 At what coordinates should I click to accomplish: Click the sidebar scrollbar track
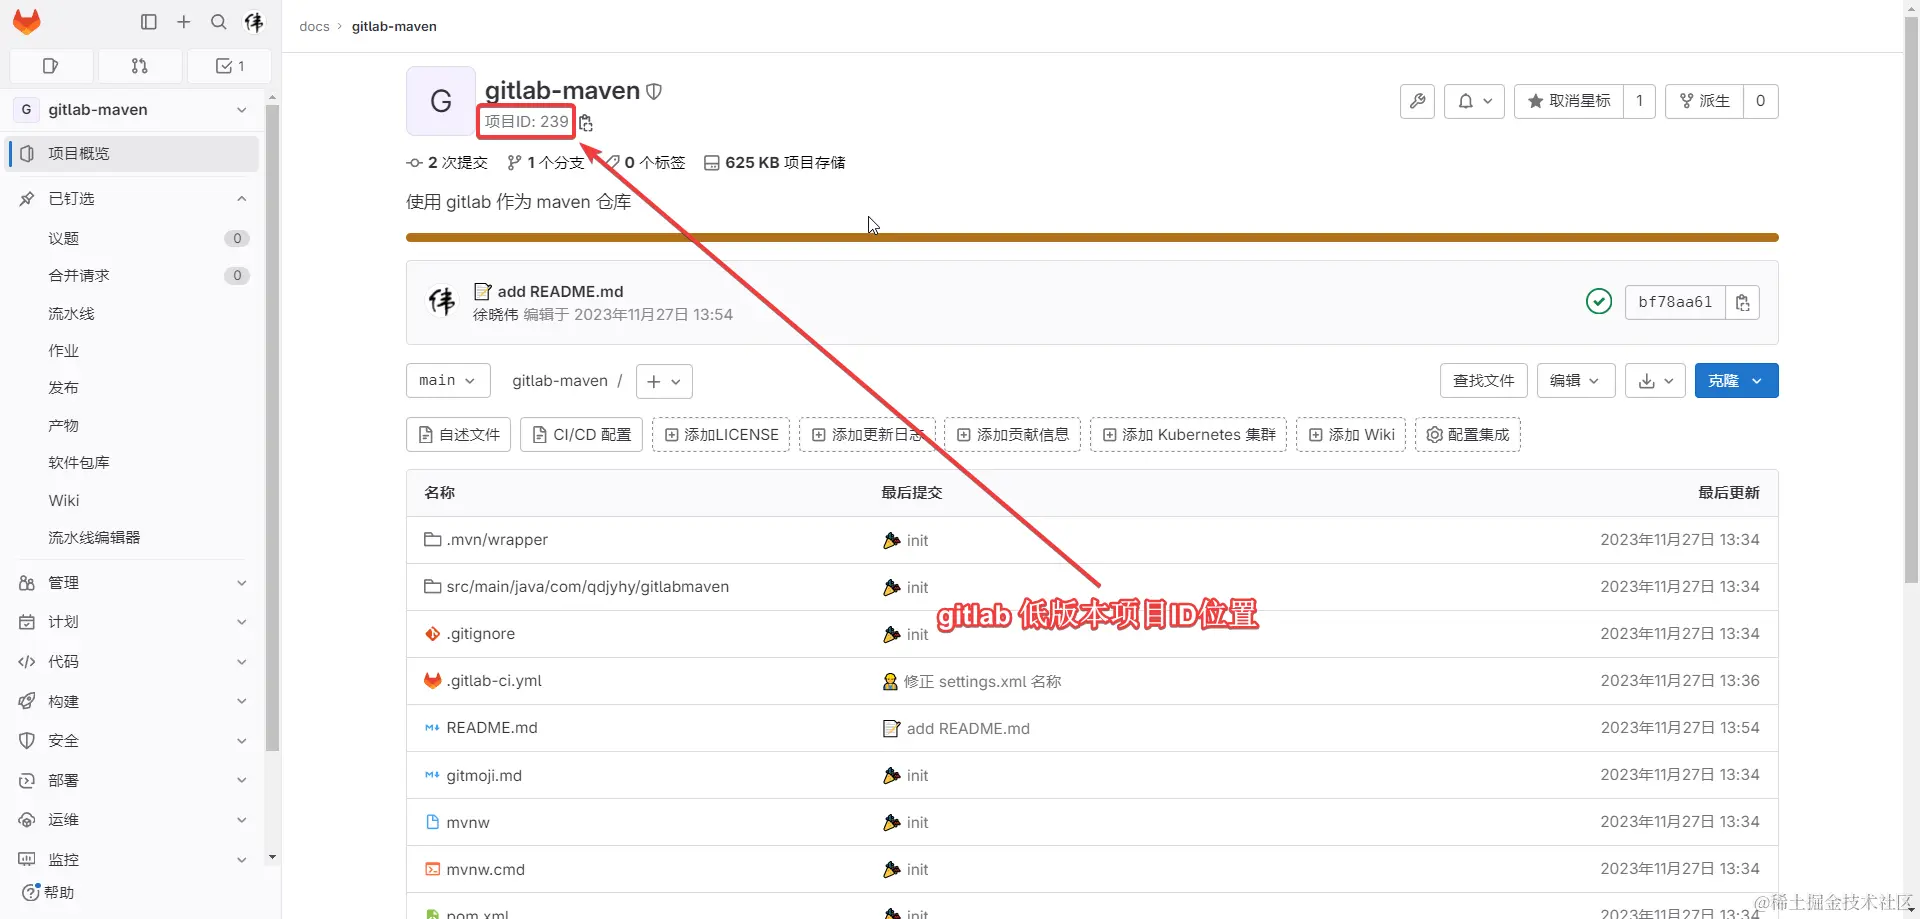(272, 450)
